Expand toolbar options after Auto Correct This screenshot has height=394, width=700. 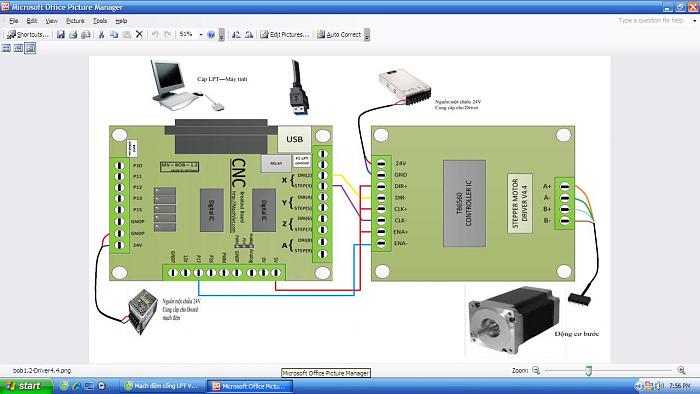click(x=367, y=35)
